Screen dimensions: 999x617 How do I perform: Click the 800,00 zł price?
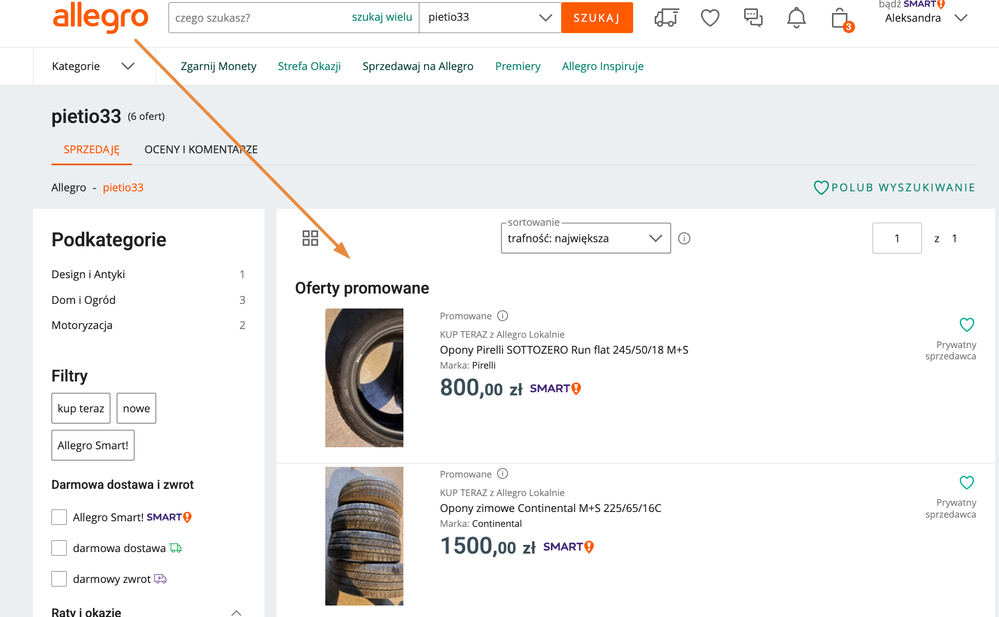(481, 388)
